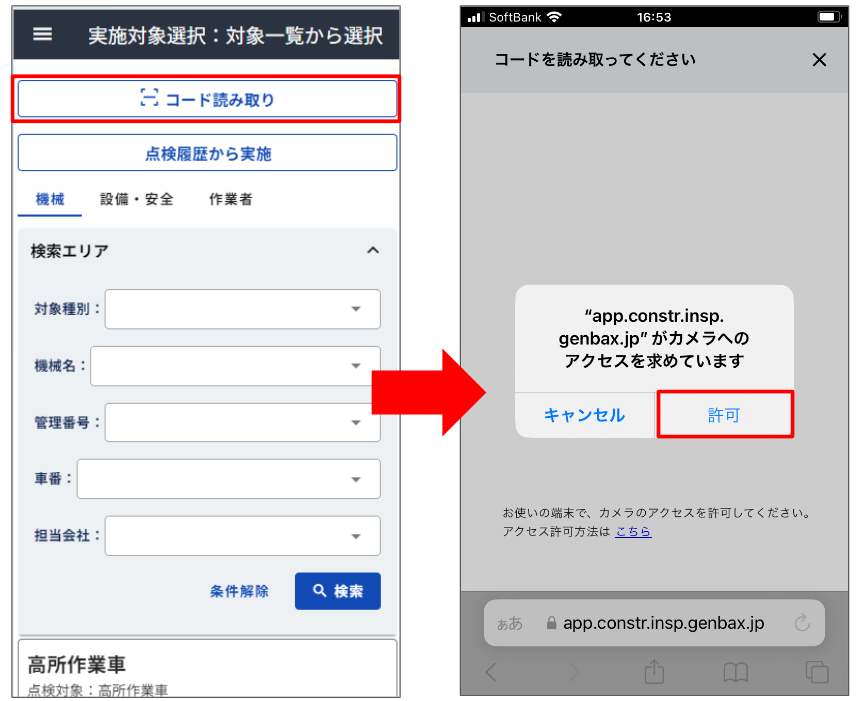Tap 点検履歴から実施 button
Viewport: 857px width, 701px height.
pyautogui.click(x=207, y=153)
